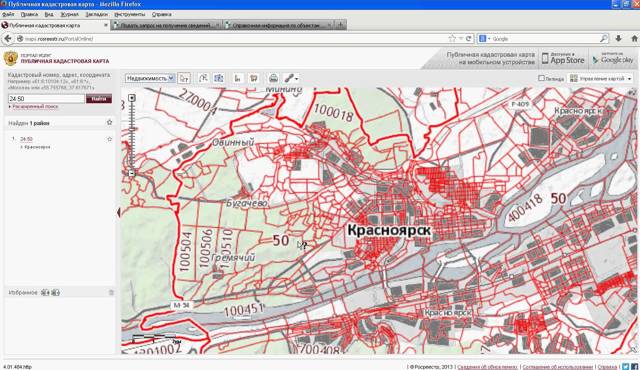Click the 100451 cadastral block label on map
The width and height of the screenshot is (640, 370).
[244, 310]
